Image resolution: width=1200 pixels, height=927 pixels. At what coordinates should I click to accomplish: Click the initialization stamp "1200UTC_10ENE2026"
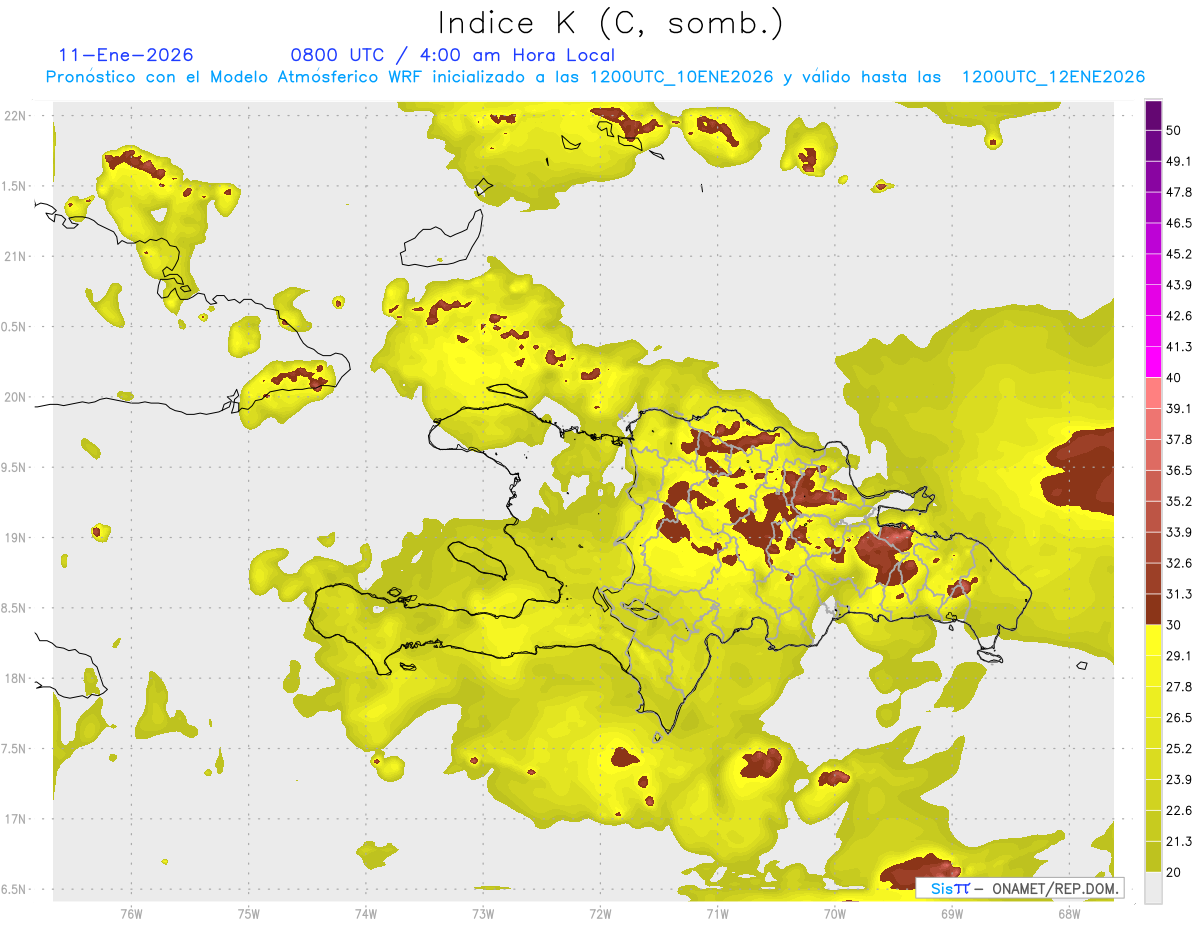682,77
